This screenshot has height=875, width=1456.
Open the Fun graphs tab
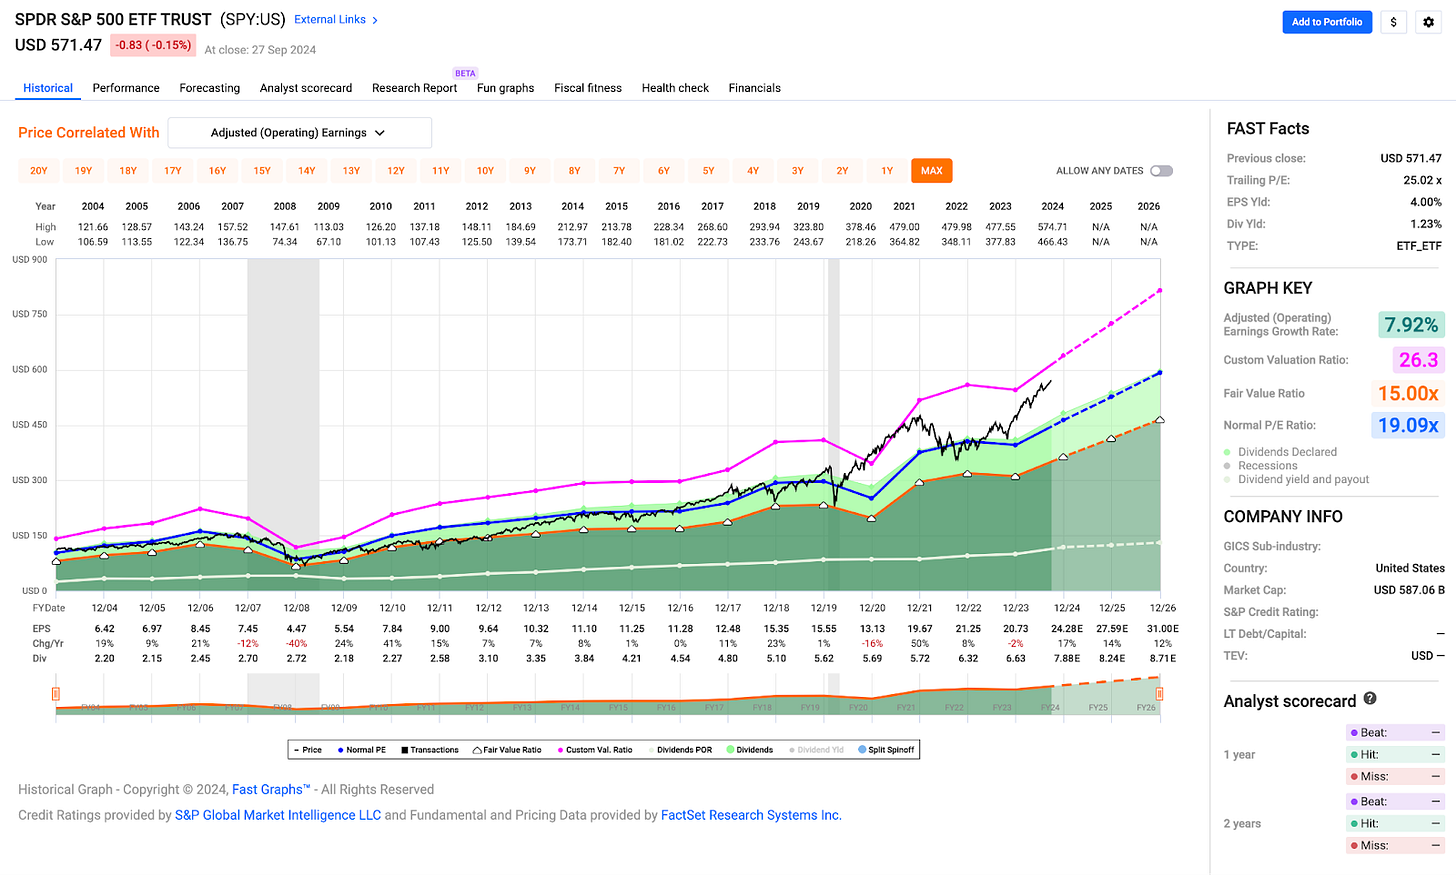pos(506,88)
